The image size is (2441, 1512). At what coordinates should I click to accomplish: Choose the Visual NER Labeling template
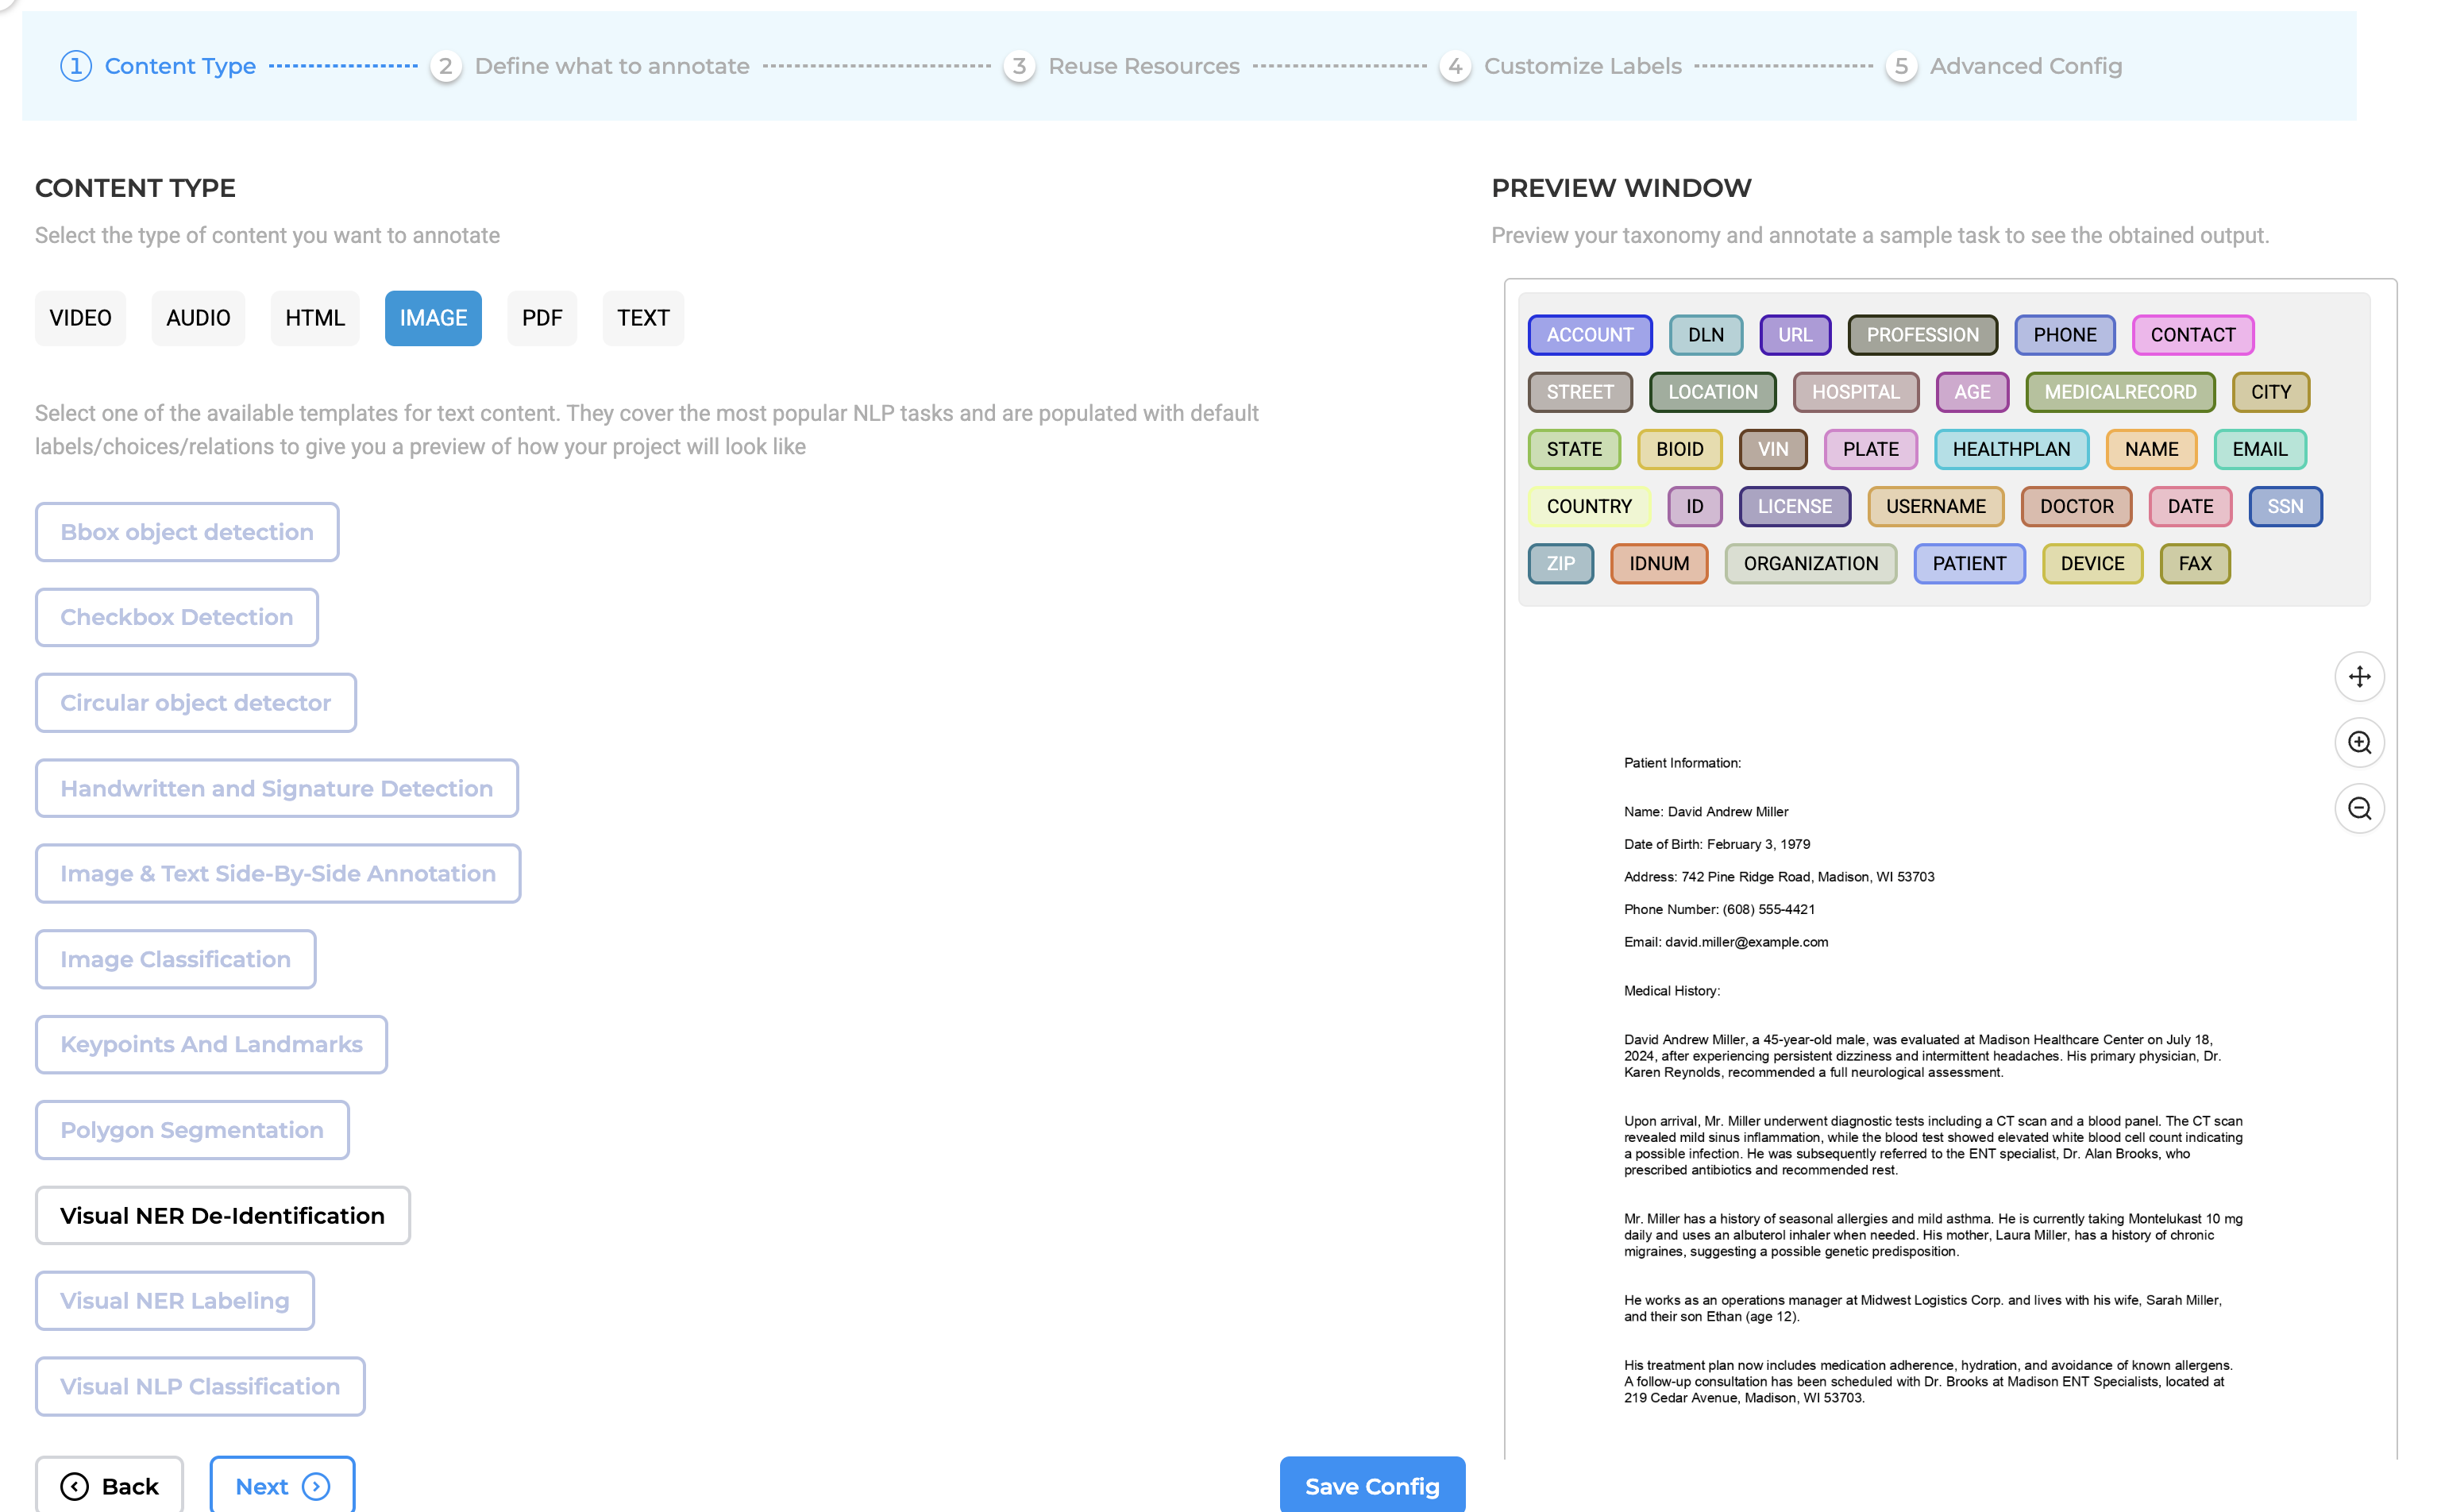[x=175, y=1300]
